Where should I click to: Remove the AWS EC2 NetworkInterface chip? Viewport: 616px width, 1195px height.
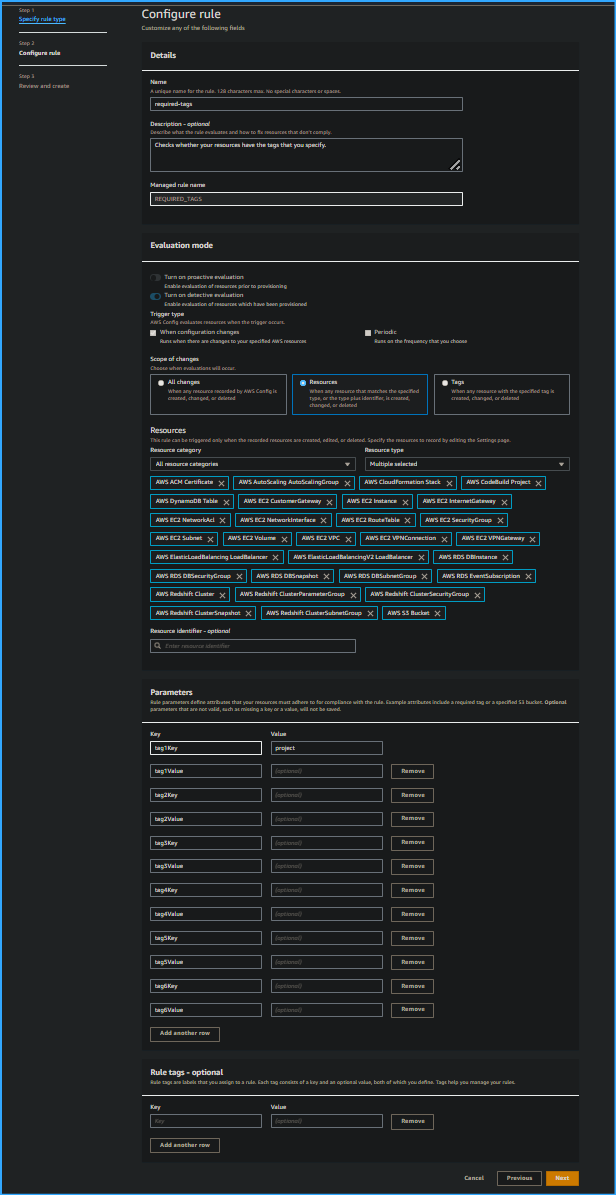click(x=323, y=521)
